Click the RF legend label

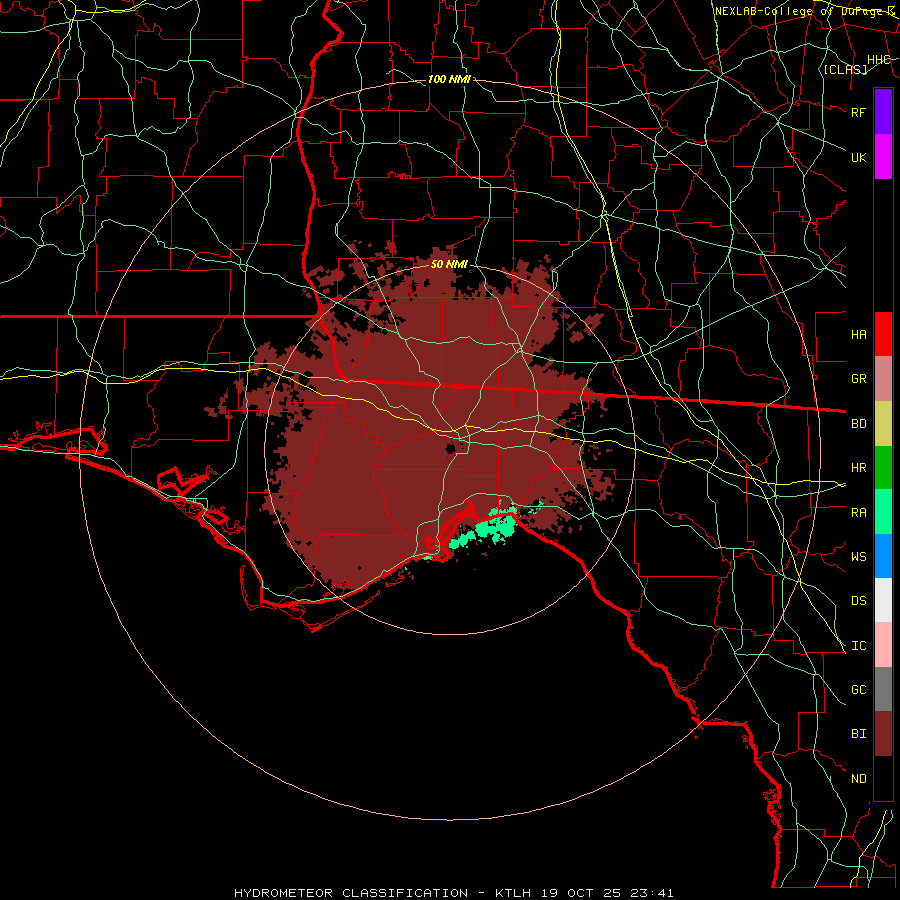coord(858,112)
